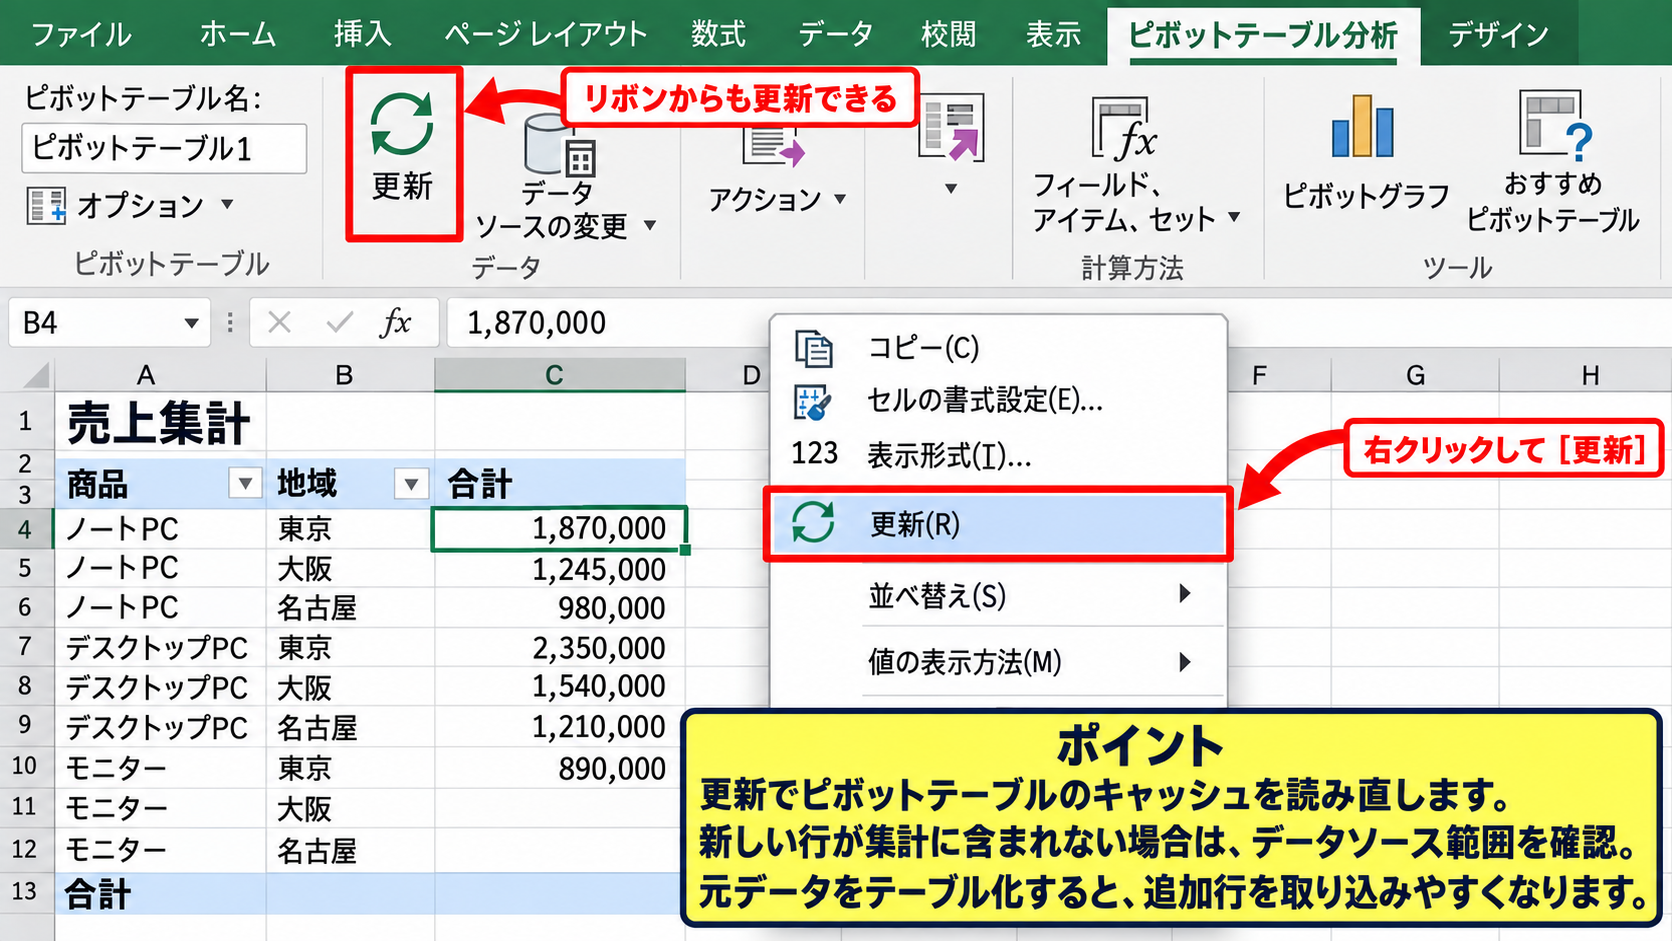Switch to the 校閲 ribbon tab
Viewport: 1672px width, 941px height.
point(948,35)
